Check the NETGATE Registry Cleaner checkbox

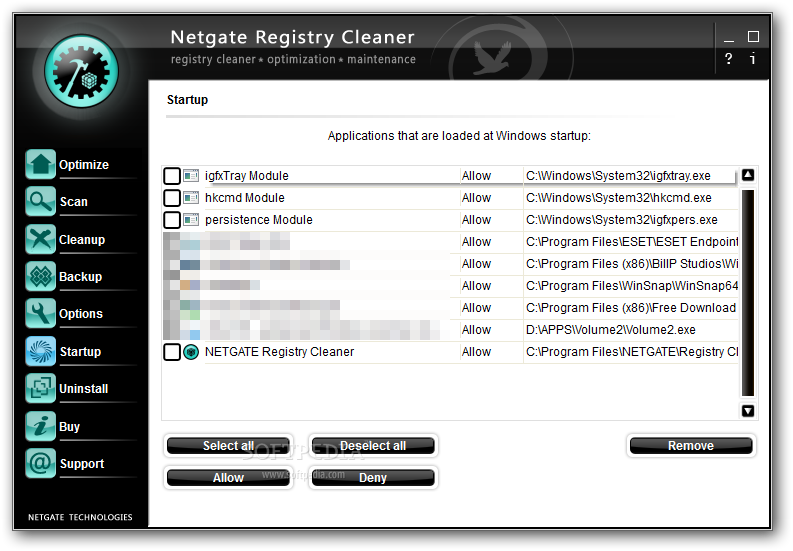172,352
